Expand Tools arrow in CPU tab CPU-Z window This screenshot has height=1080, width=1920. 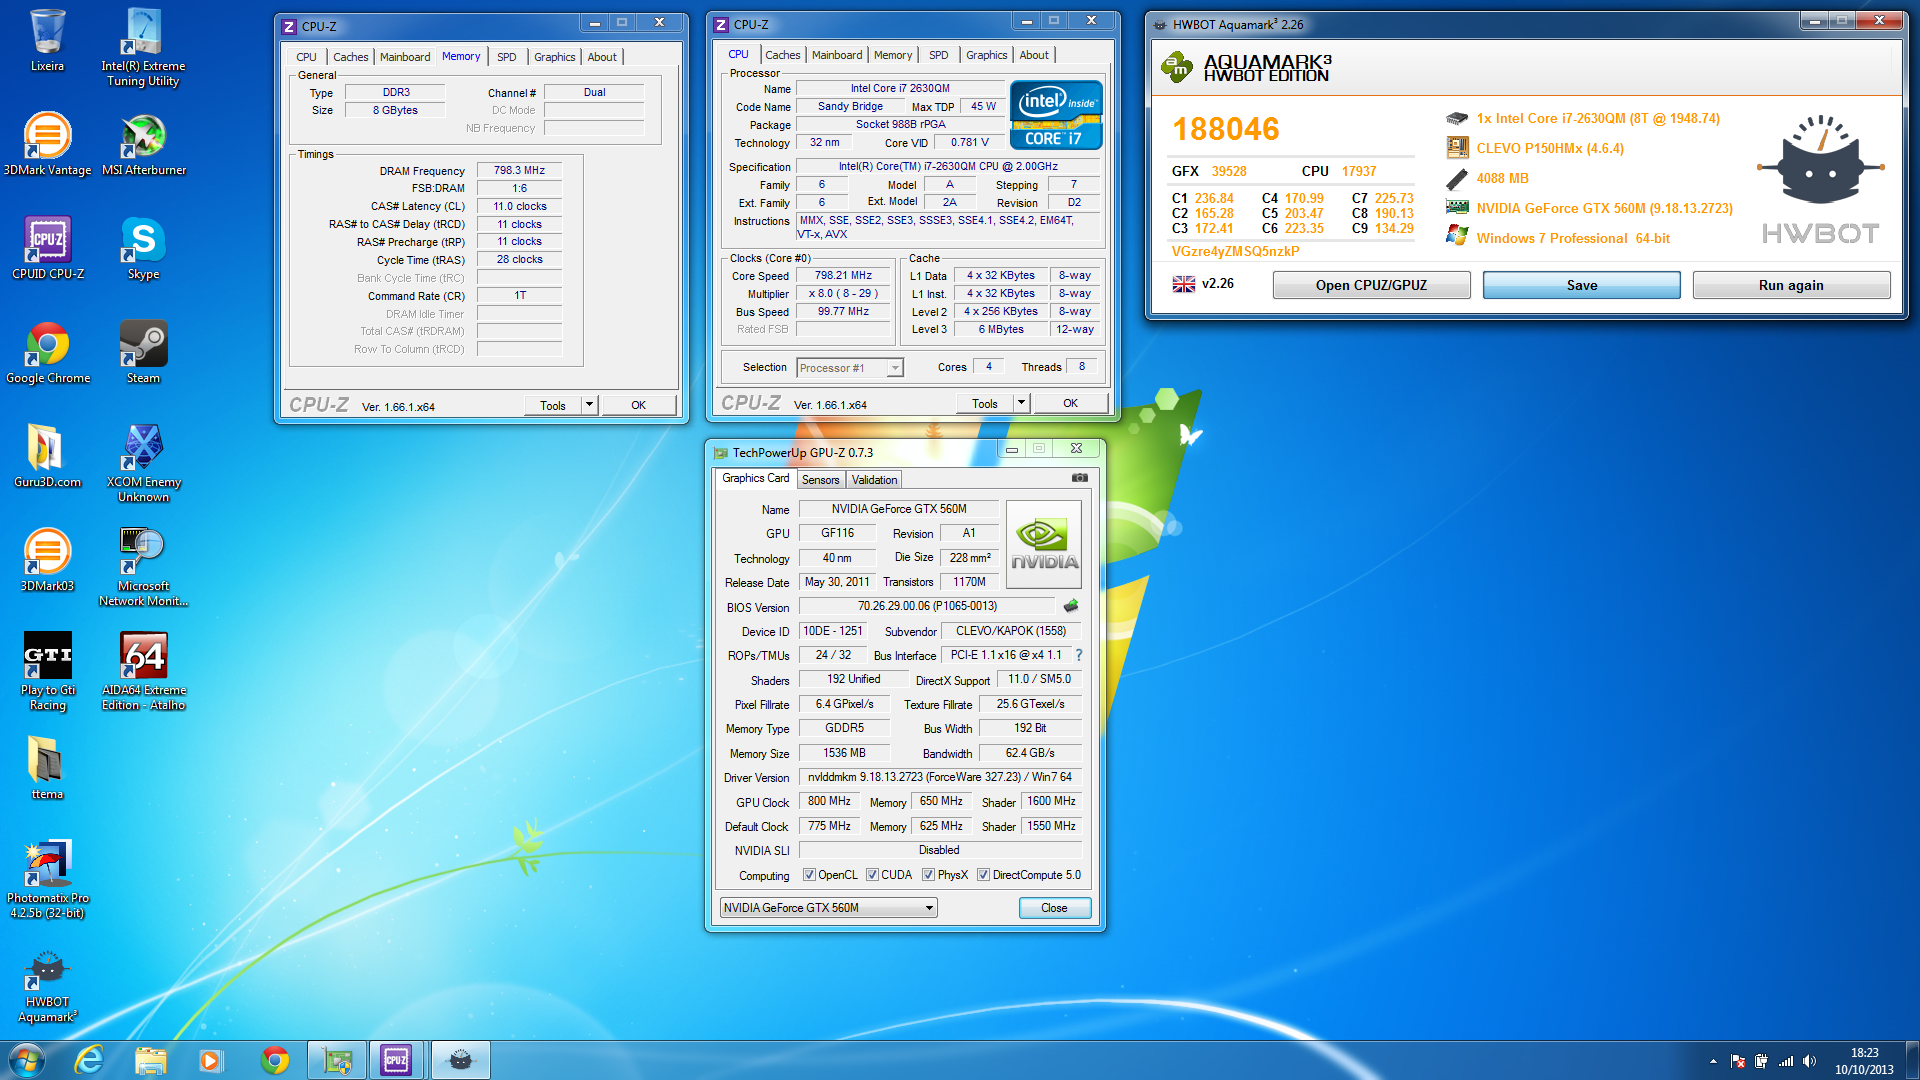click(x=1021, y=403)
